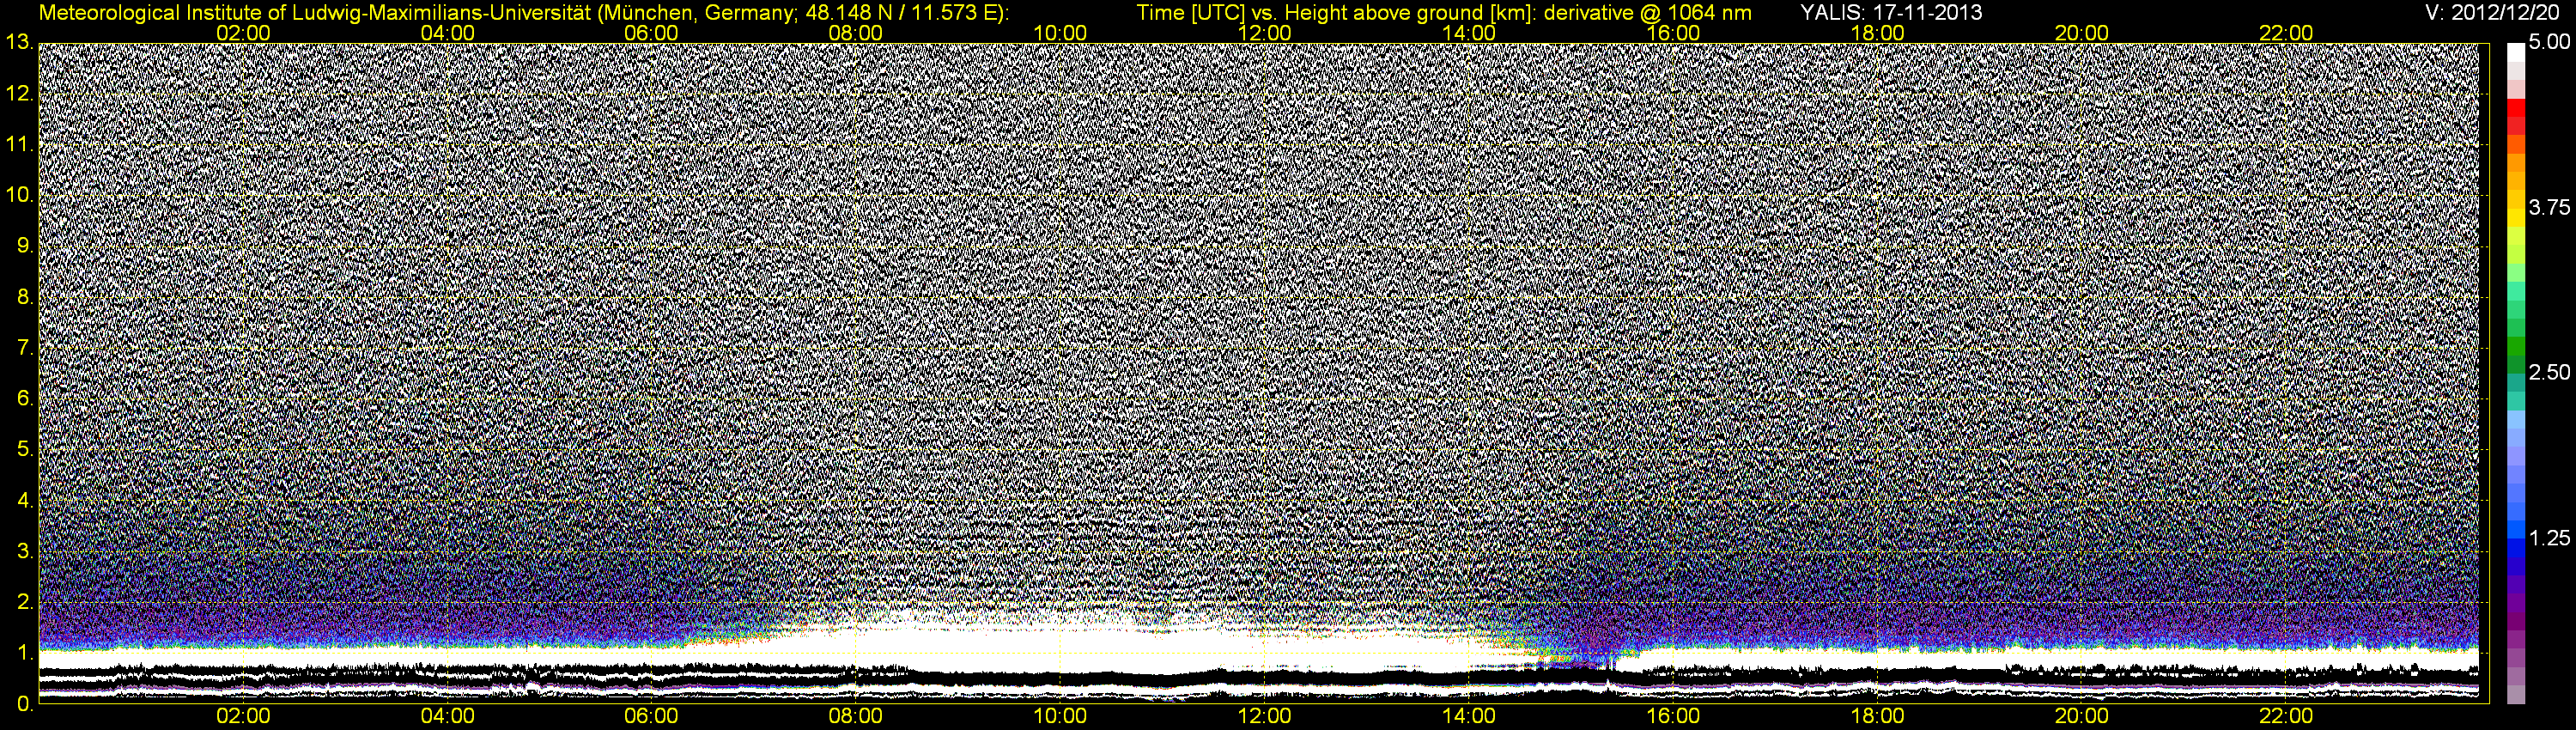The image size is (2576, 730).
Task: Click the Meteorological Institute Ludwig-Maximilians-Universität title text
Action: [523, 12]
